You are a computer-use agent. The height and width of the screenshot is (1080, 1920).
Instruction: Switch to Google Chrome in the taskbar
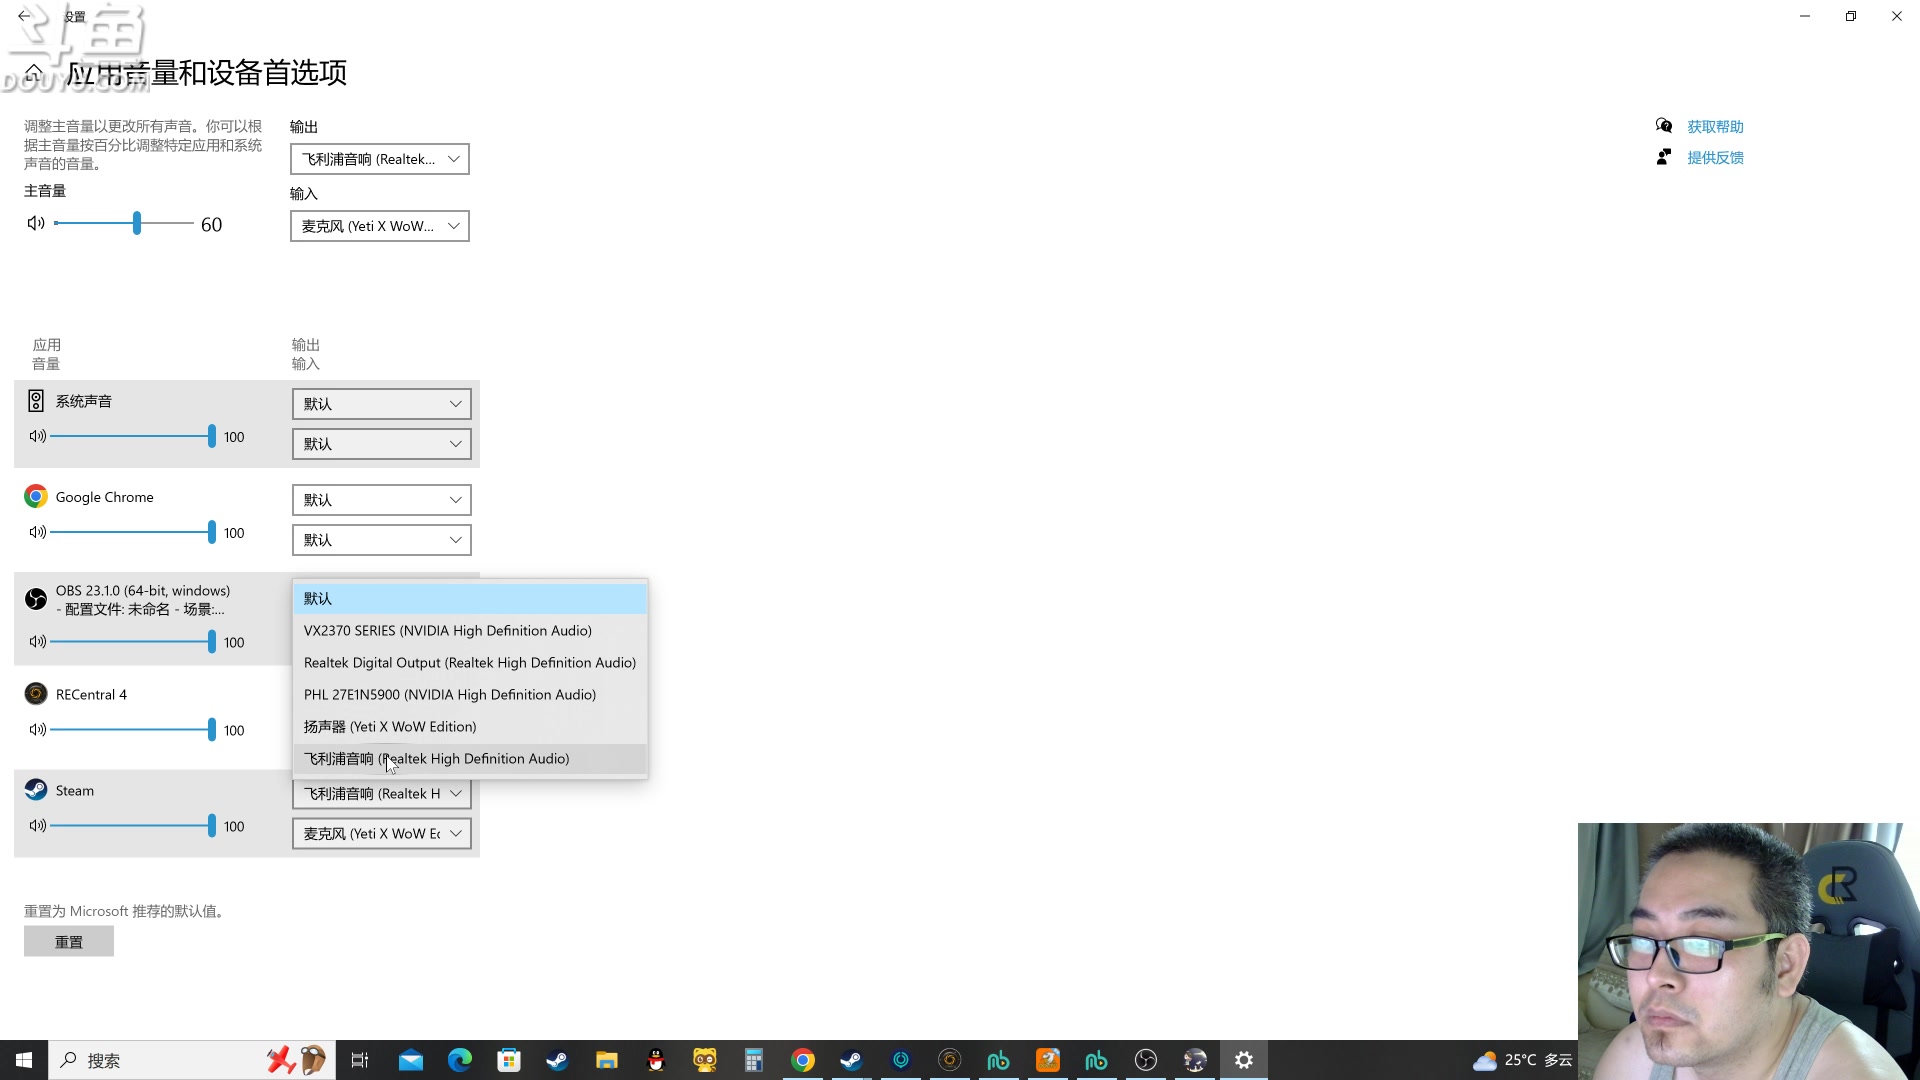click(803, 1060)
